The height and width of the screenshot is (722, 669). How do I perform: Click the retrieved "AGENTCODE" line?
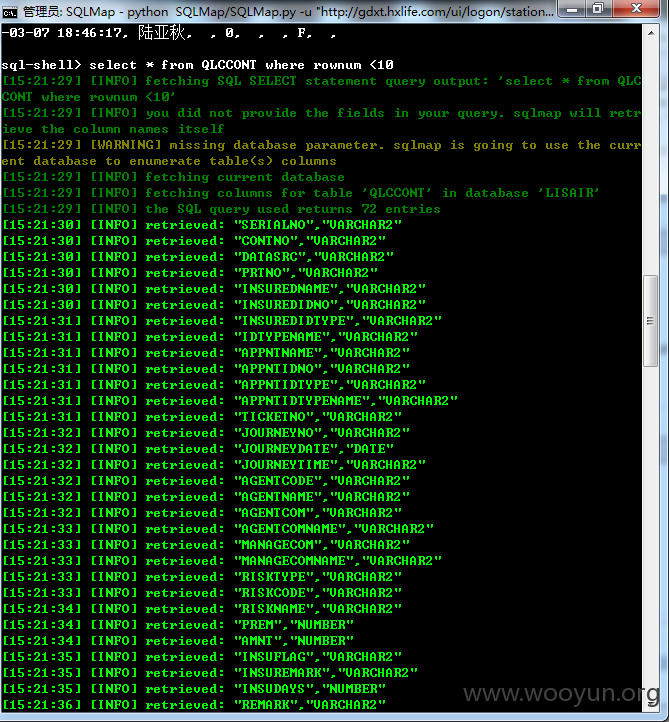(x=206, y=481)
